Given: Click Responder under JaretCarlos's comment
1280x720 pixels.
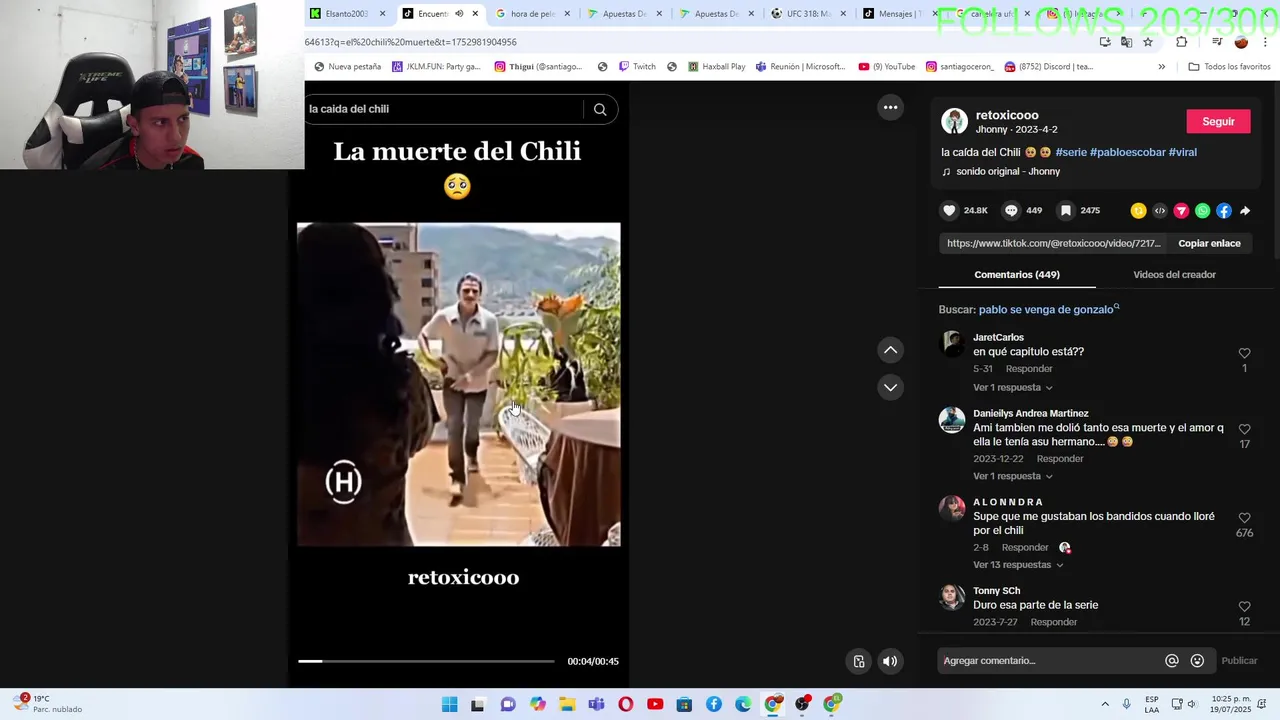Looking at the screenshot, I should [x=1028, y=369].
